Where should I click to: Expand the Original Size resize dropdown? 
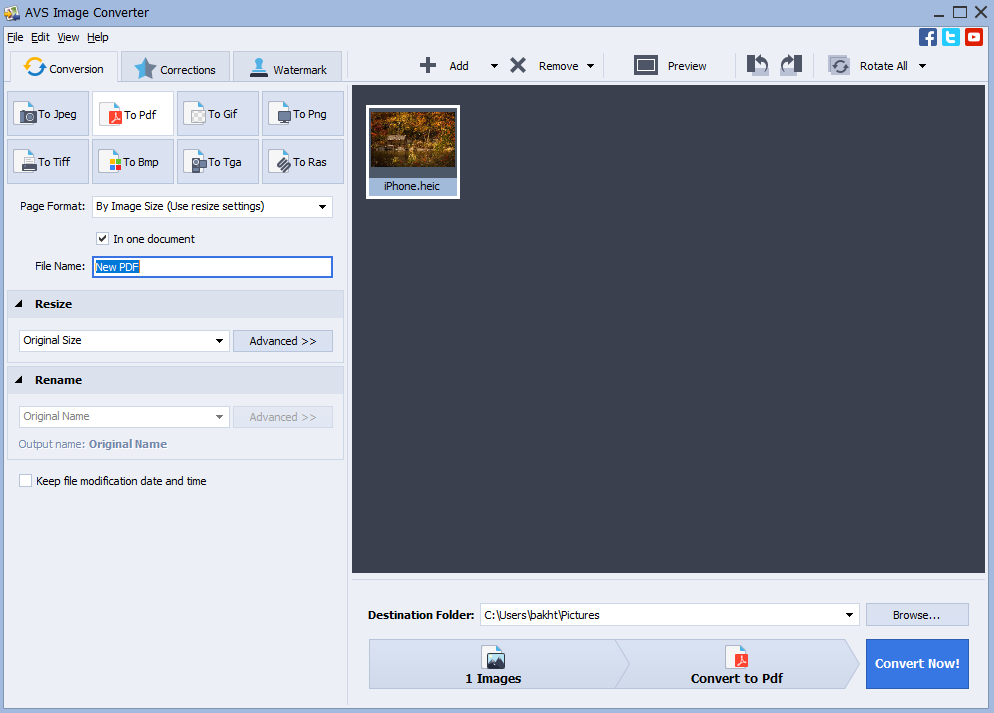[219, 341]
